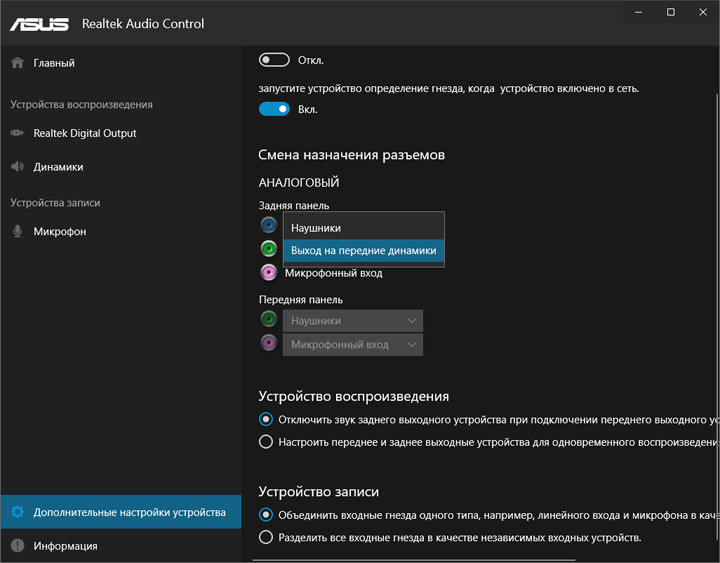Expand the front panel Наушники dropdown
The image size is (720, 563).
353,321
